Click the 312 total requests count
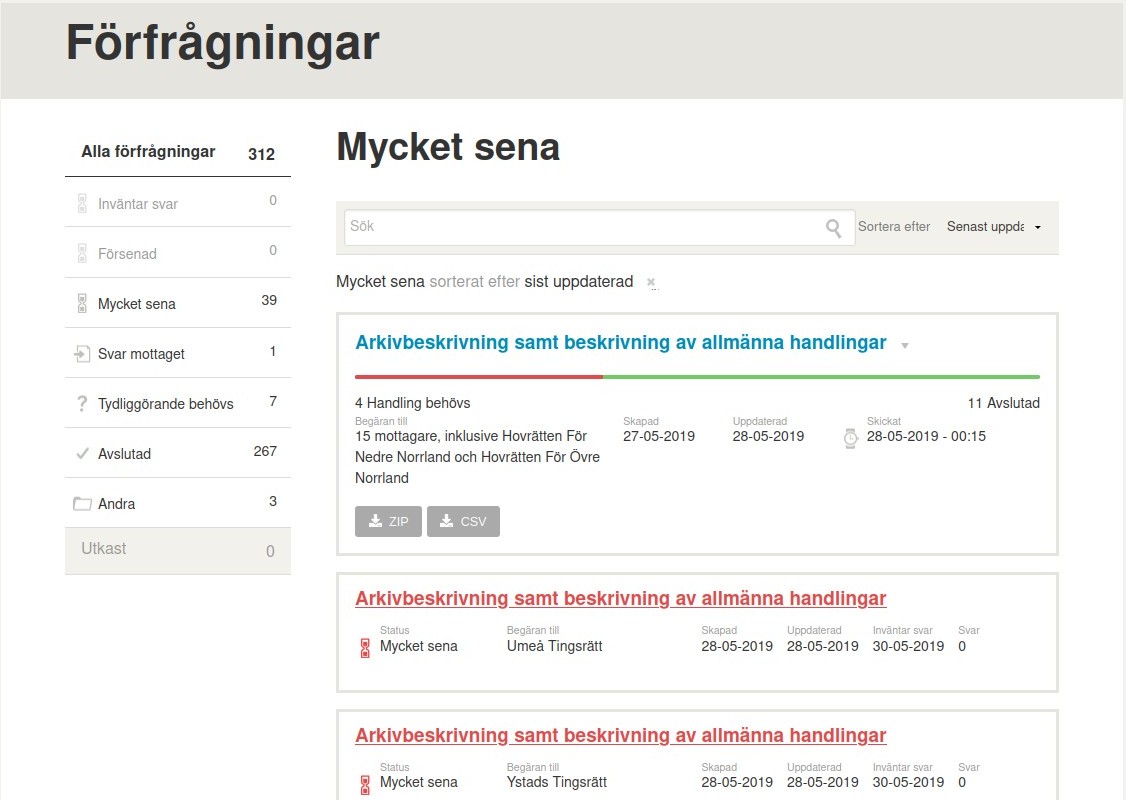Image resolution: width=1126 pixels, height=800 pixels. (261, 154)
